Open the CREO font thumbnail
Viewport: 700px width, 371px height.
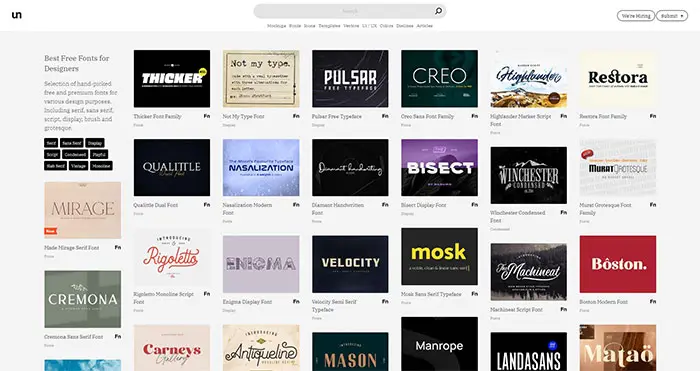click(439, 79)
